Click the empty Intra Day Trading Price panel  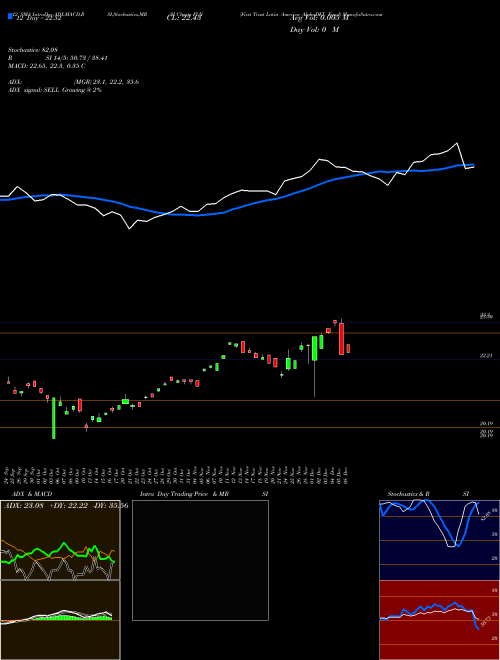click(200, 560)
